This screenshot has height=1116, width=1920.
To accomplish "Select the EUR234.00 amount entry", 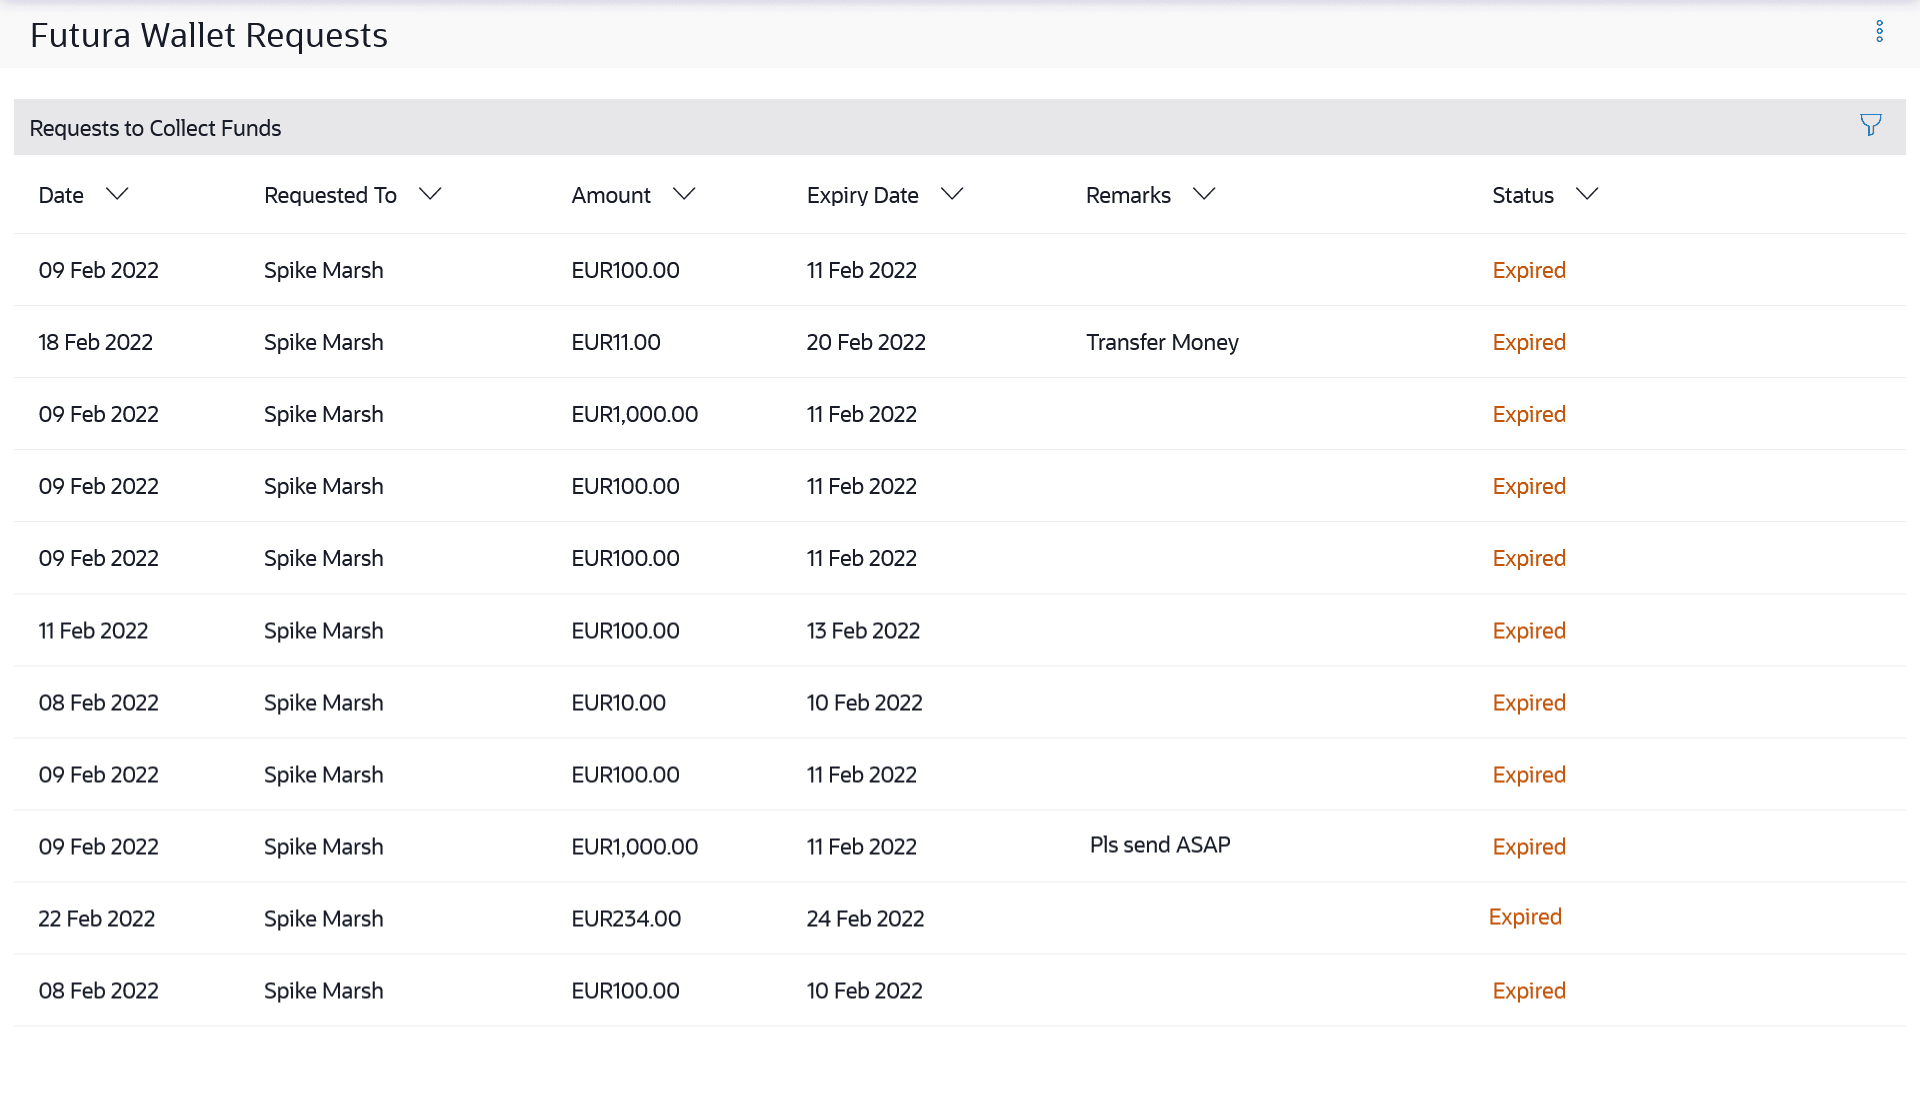I will tap(626, 918).
